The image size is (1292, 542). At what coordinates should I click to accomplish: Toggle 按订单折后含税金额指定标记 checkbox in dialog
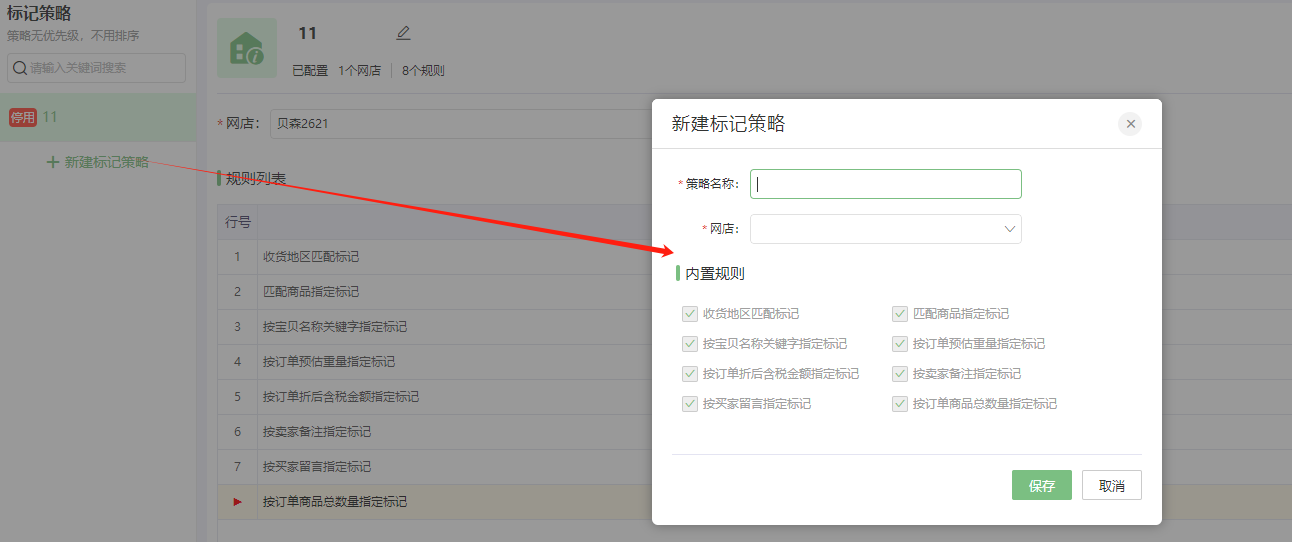point(689,374)
